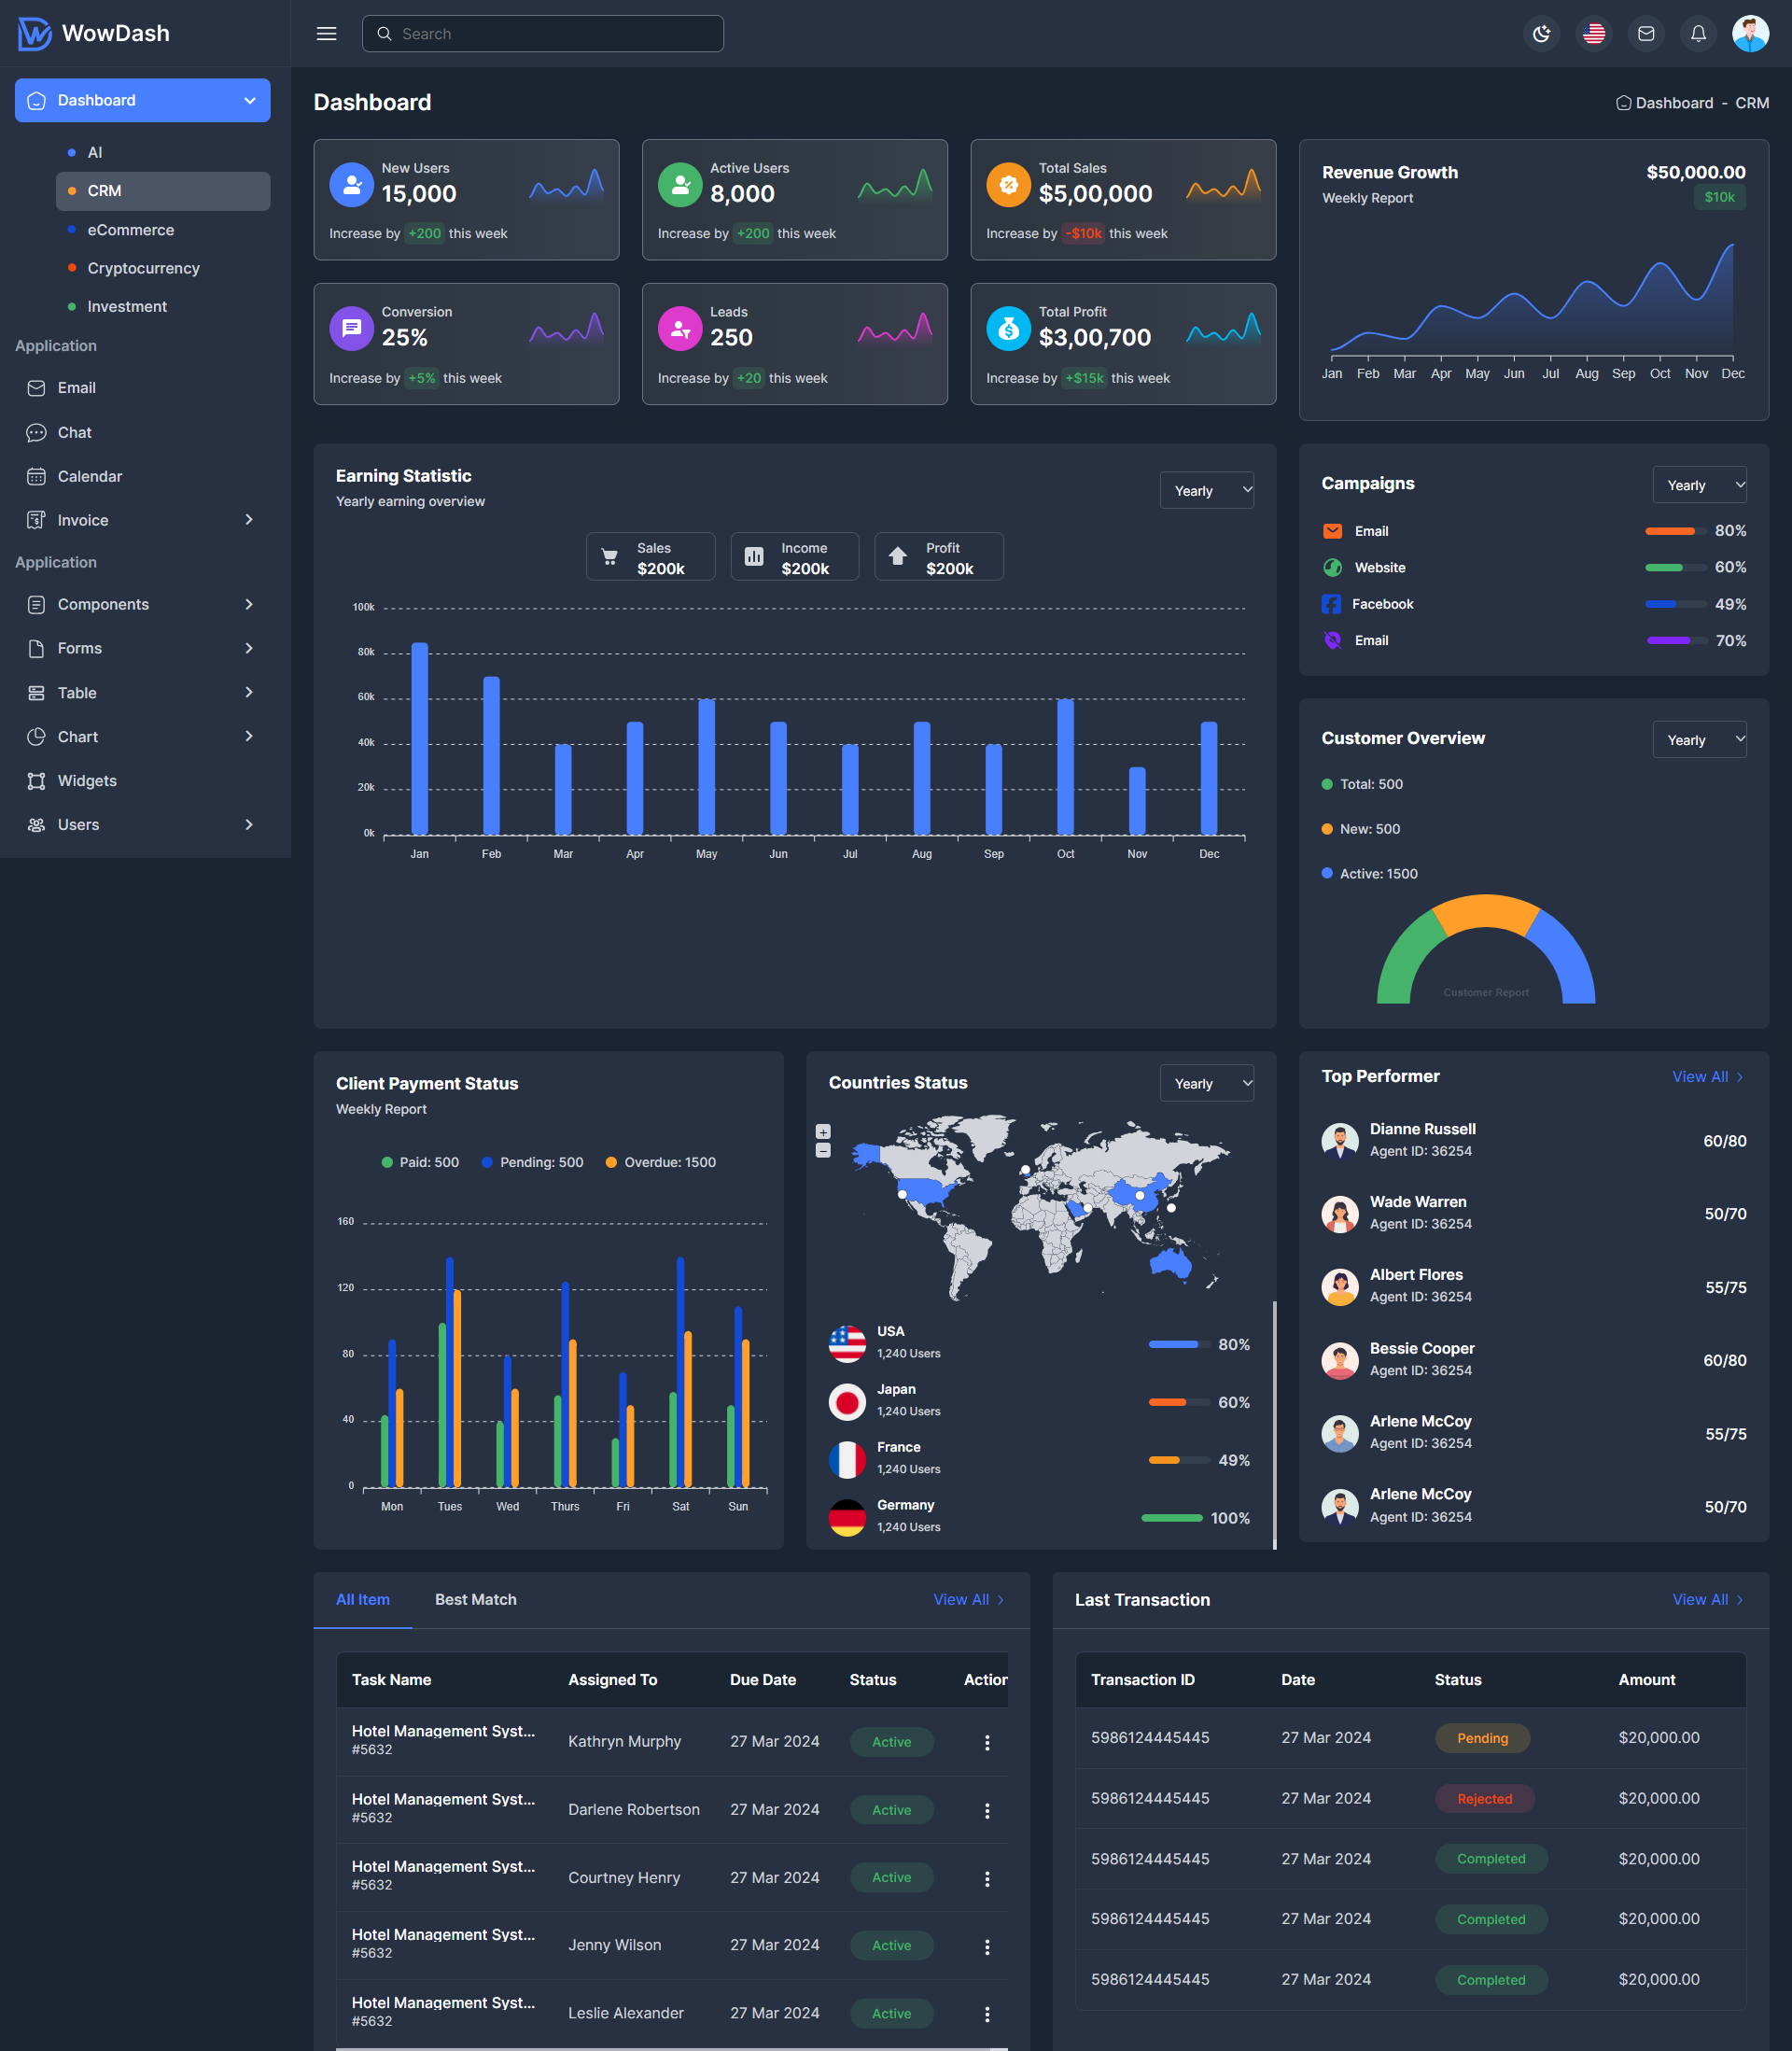
Task: Open Calendar from the sidebar
Action: (90, 476)
